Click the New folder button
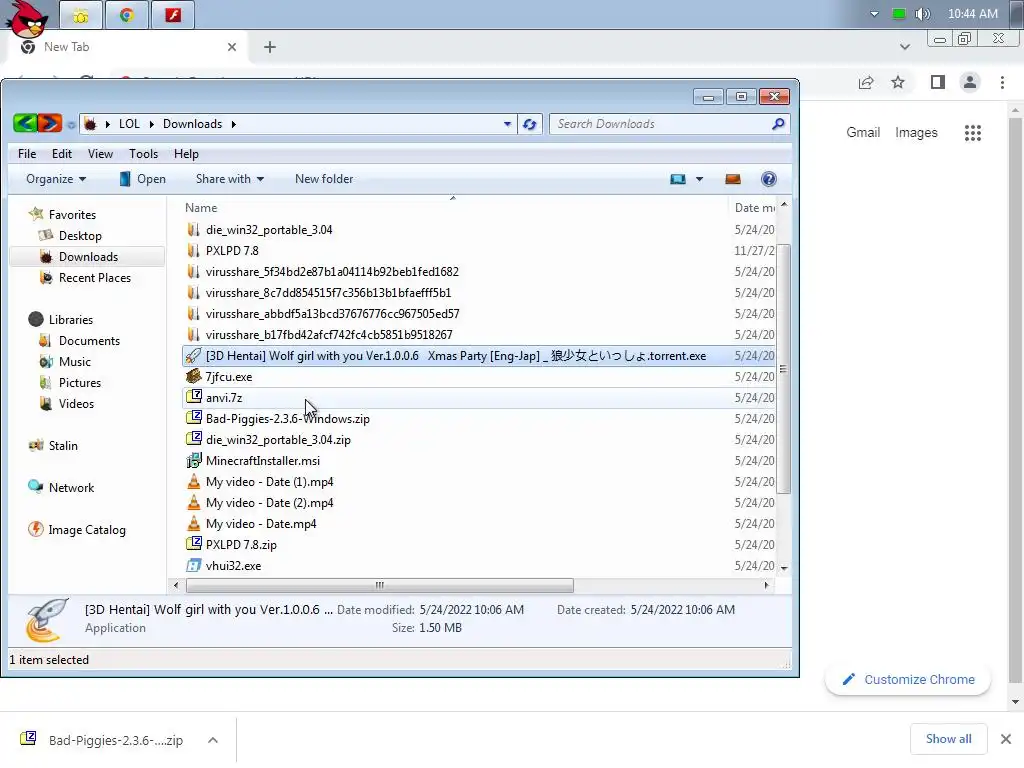 click(x=324, y=179)
